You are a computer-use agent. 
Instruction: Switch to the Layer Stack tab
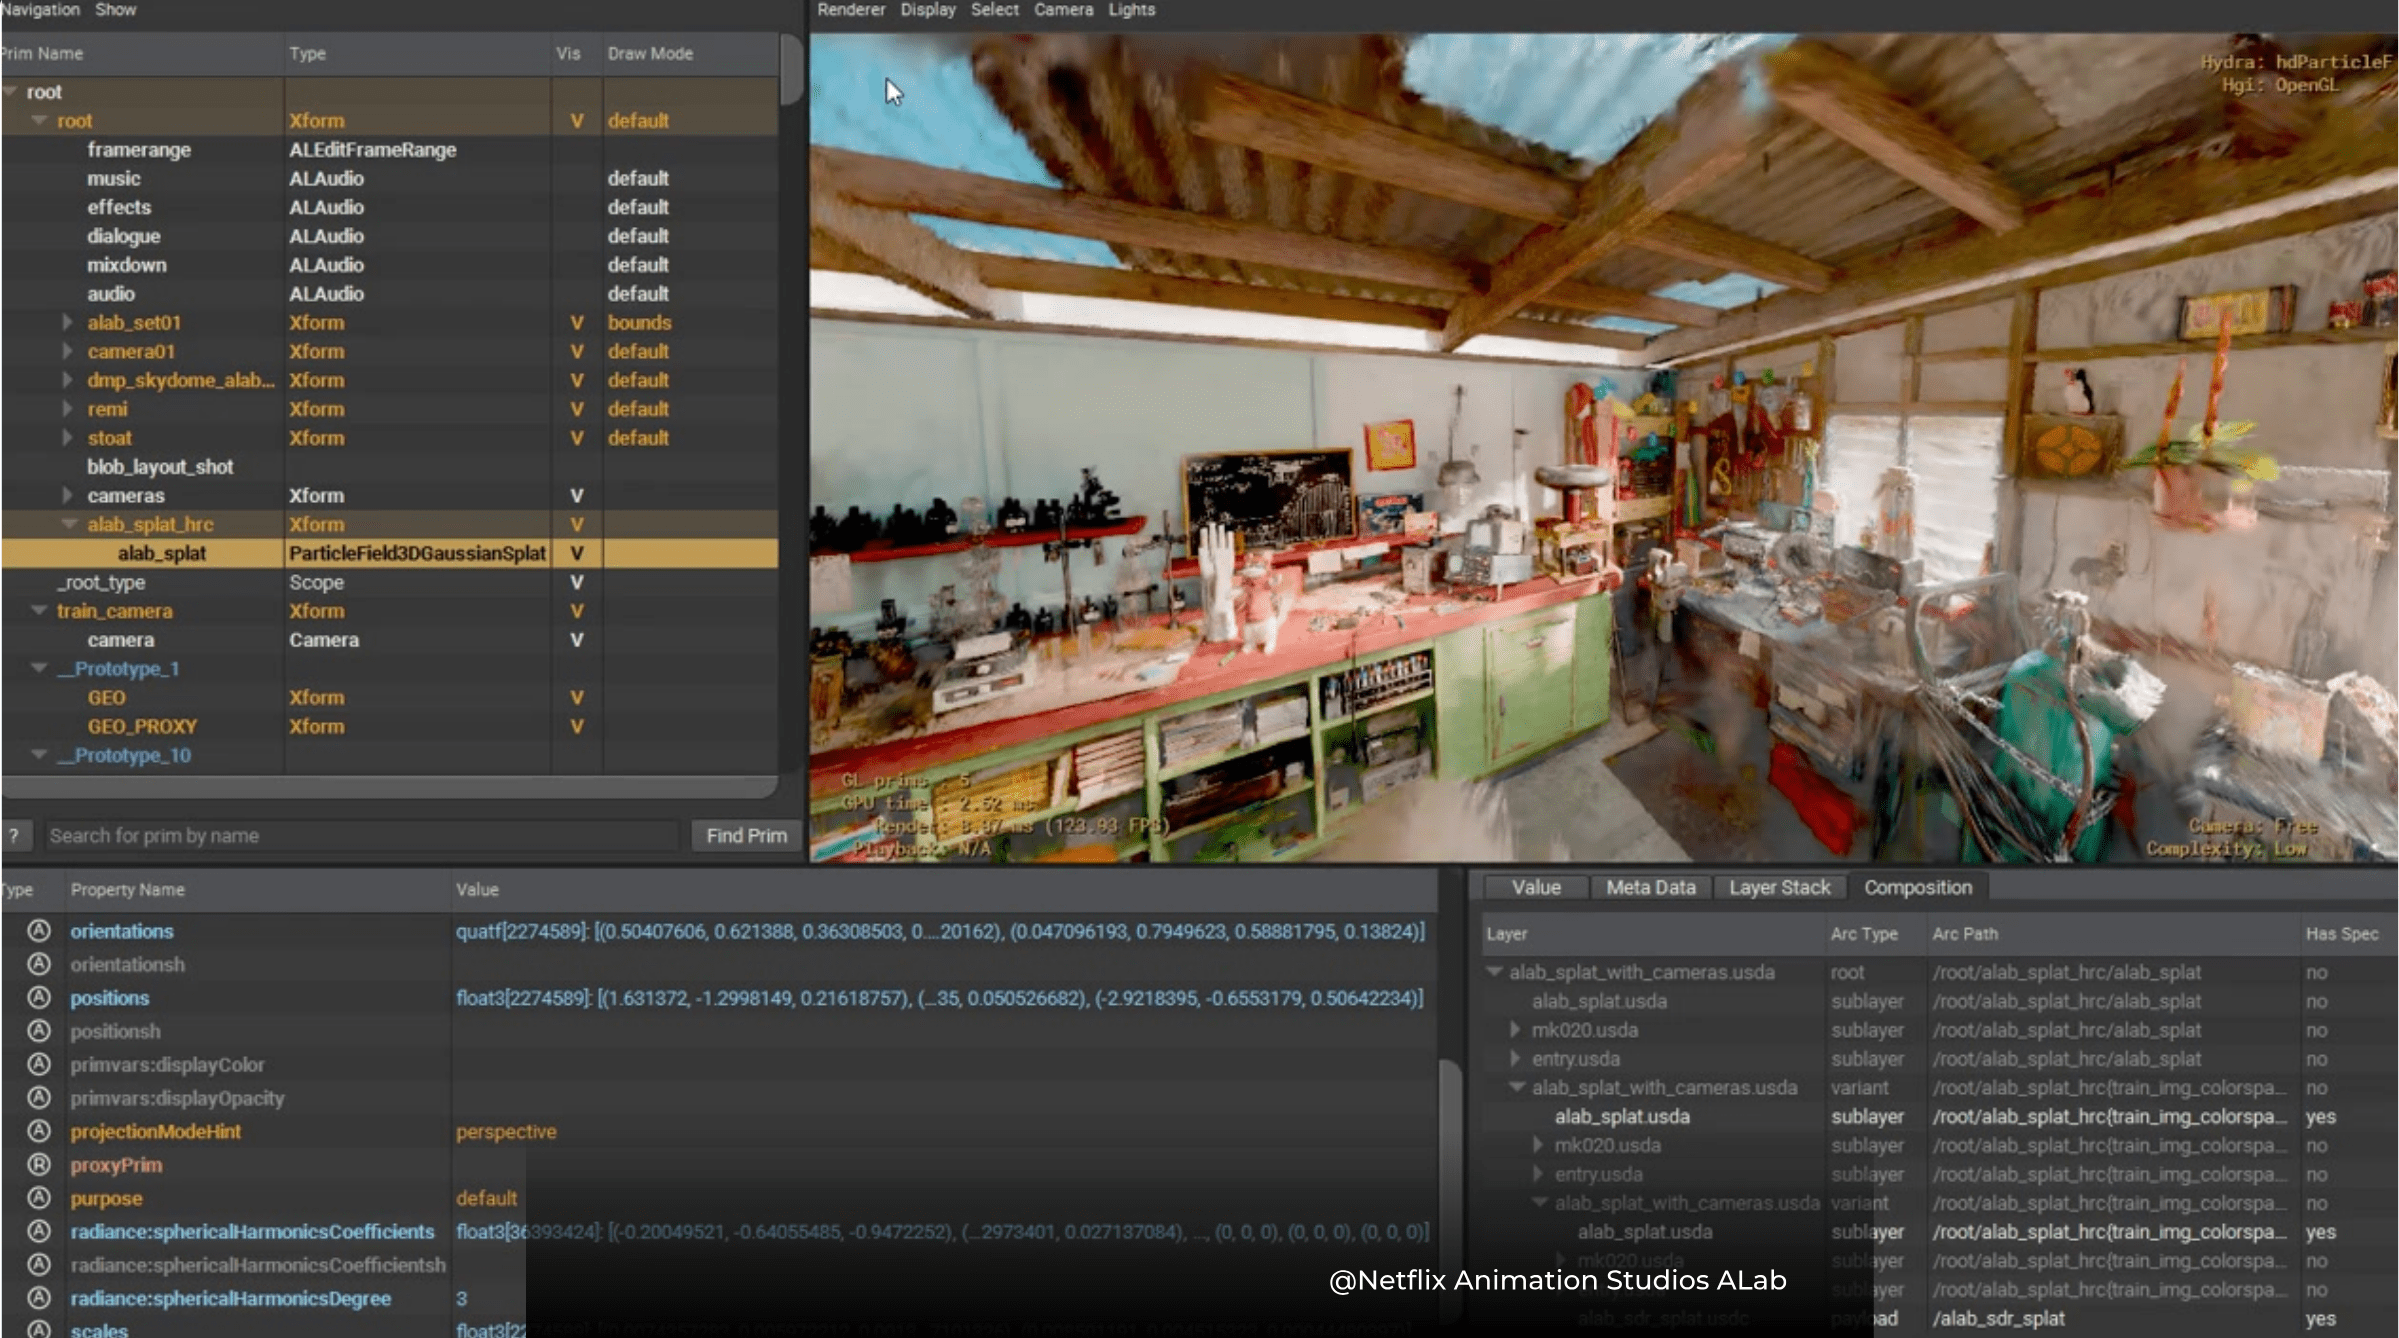point(1779,887)
